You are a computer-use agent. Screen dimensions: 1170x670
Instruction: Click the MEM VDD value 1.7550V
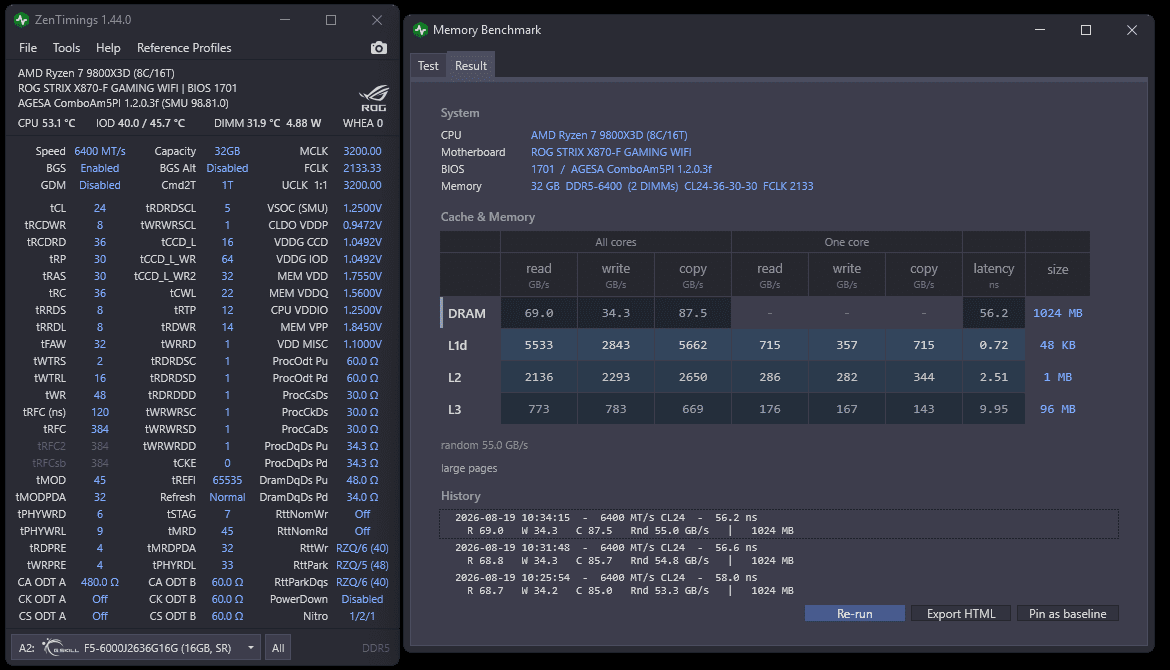coord(362,276)
